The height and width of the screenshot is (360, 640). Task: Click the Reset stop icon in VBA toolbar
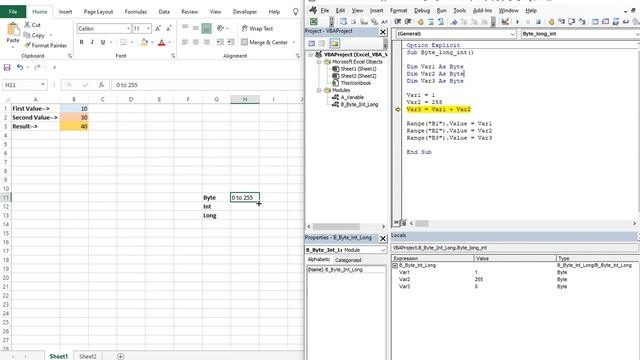(x=538, y=22)
